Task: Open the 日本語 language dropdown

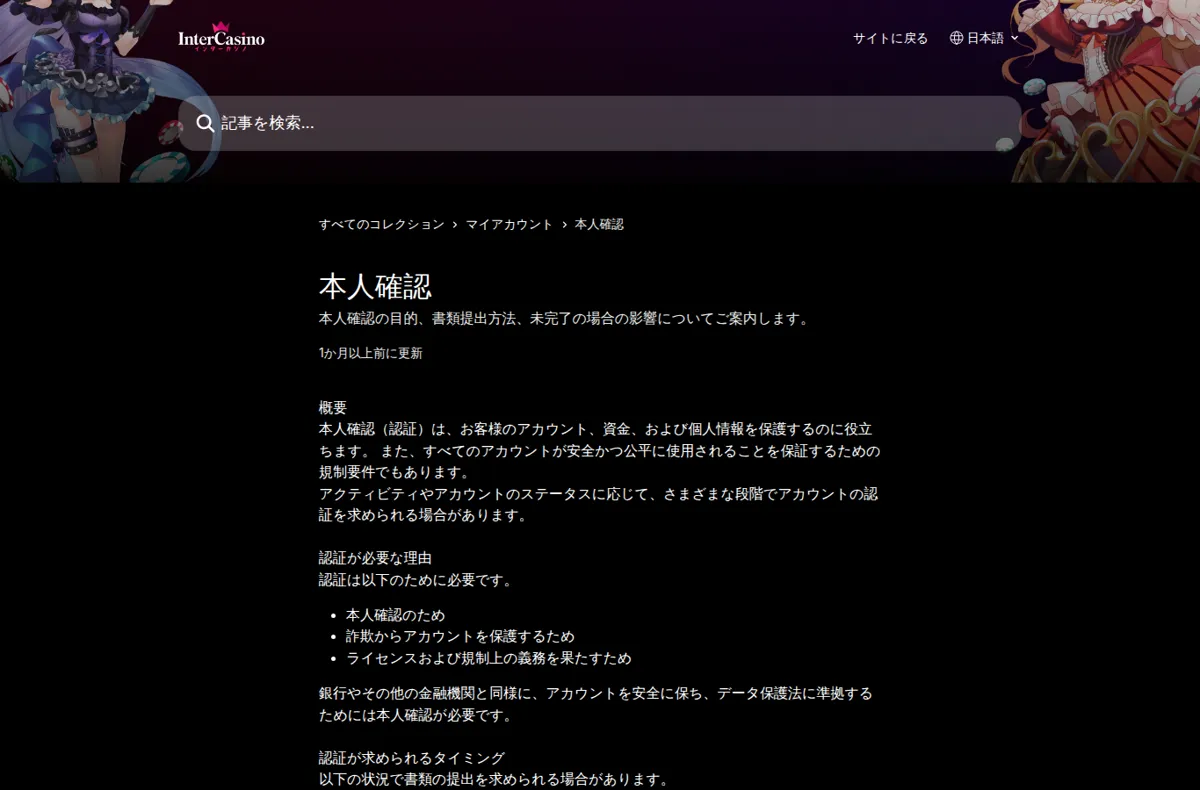Action: tap(984, 38)
